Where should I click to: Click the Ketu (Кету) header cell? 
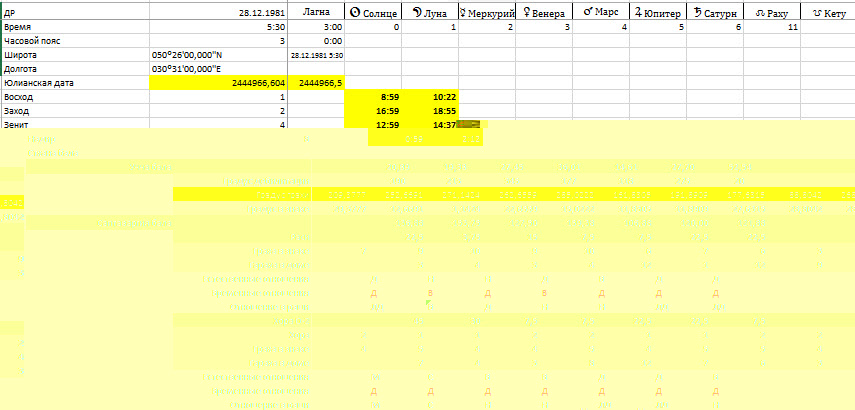click(828, 12)
